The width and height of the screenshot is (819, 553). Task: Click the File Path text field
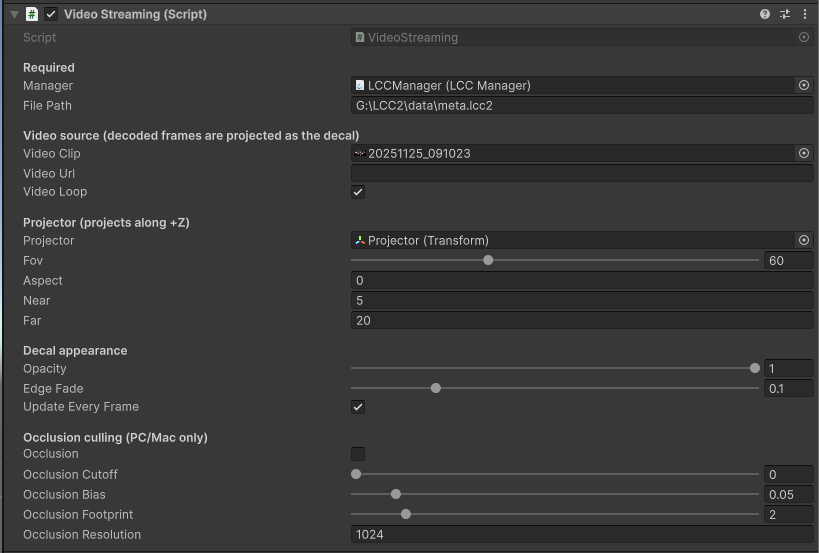point(582,105)
